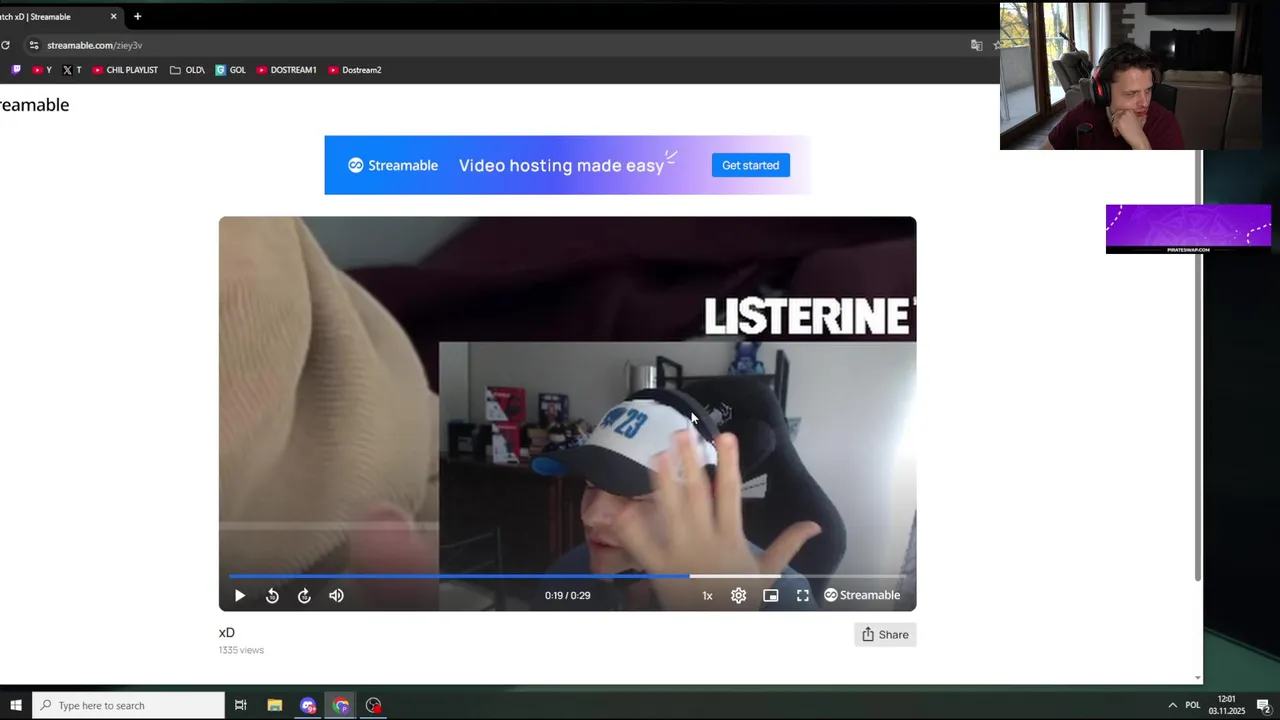This screenshot has height=720, width=1280.
Task: Open the 'T' X bookmark
Action: pos(72,70)
